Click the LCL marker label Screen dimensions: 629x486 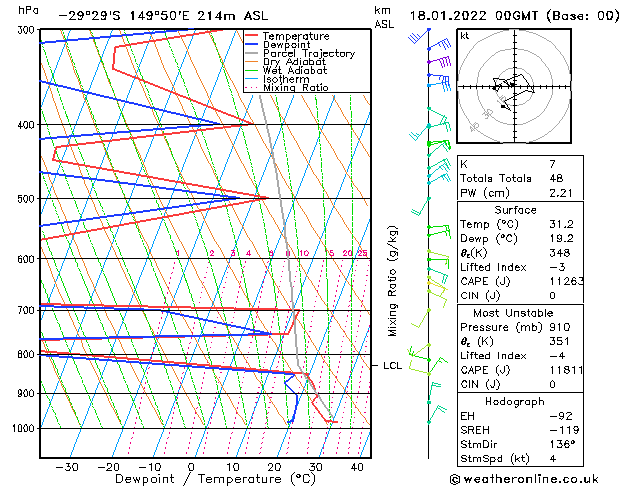click(x=392, y=366)
